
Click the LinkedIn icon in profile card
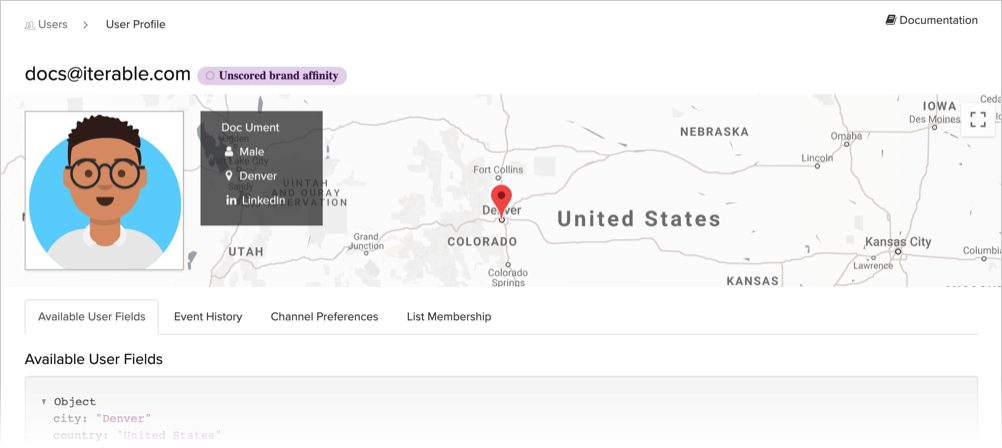(x=231, y=200)
